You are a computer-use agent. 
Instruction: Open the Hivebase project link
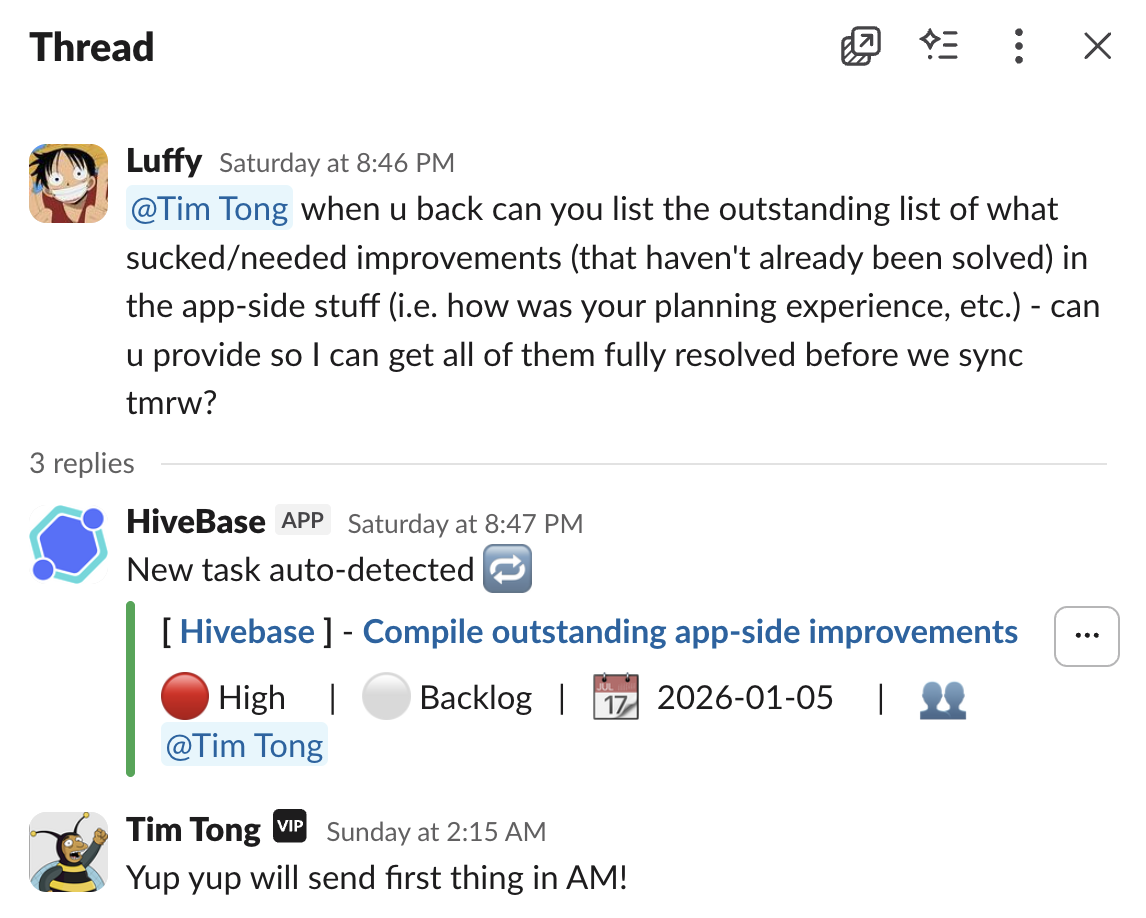tap(247, 632)
